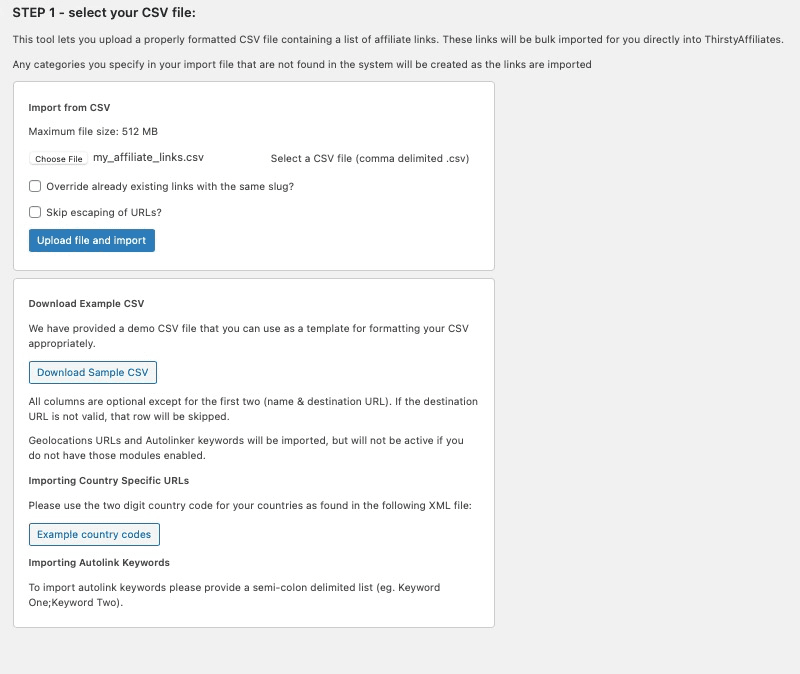Click the 'Importing Country Specific URLs' heading
The width and height of the screenshot is (800, 674).
coord(109,481)
